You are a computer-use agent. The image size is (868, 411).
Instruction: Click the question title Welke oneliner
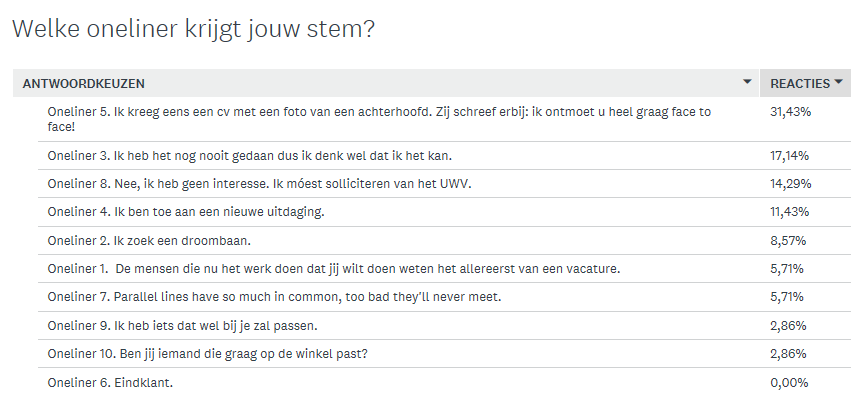pos(193,29)
